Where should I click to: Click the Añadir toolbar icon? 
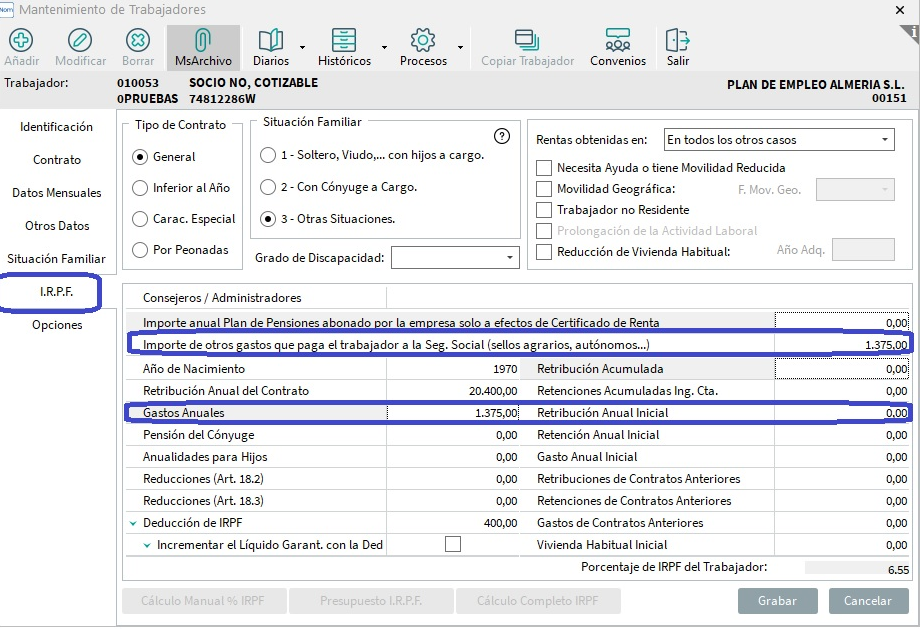click(x=21, y=40)
